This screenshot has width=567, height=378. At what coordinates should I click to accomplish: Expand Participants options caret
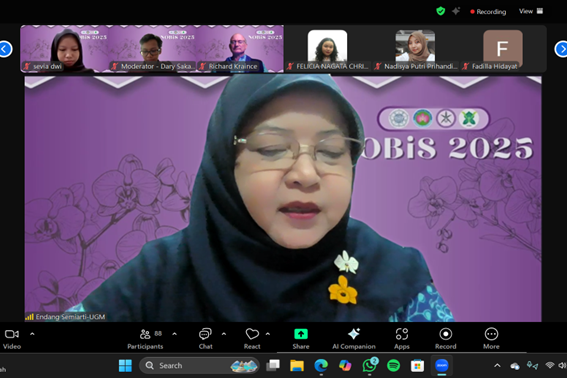175,334
